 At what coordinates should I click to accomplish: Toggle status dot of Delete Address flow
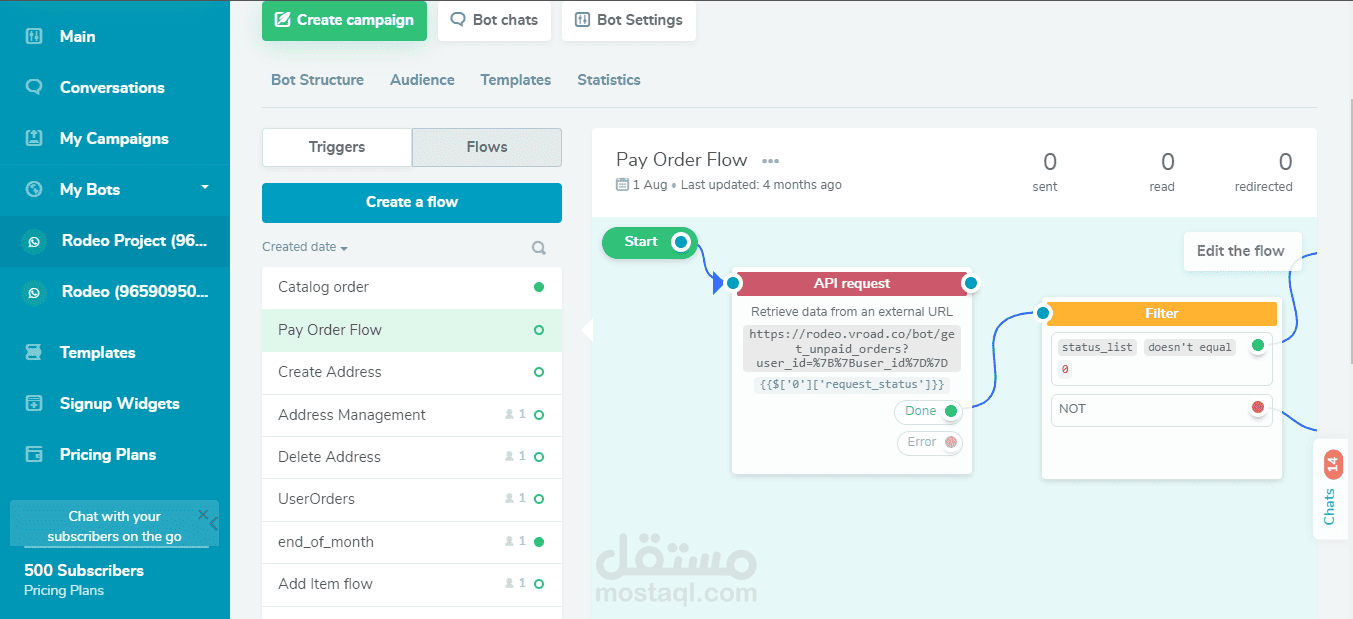[539, 457]
